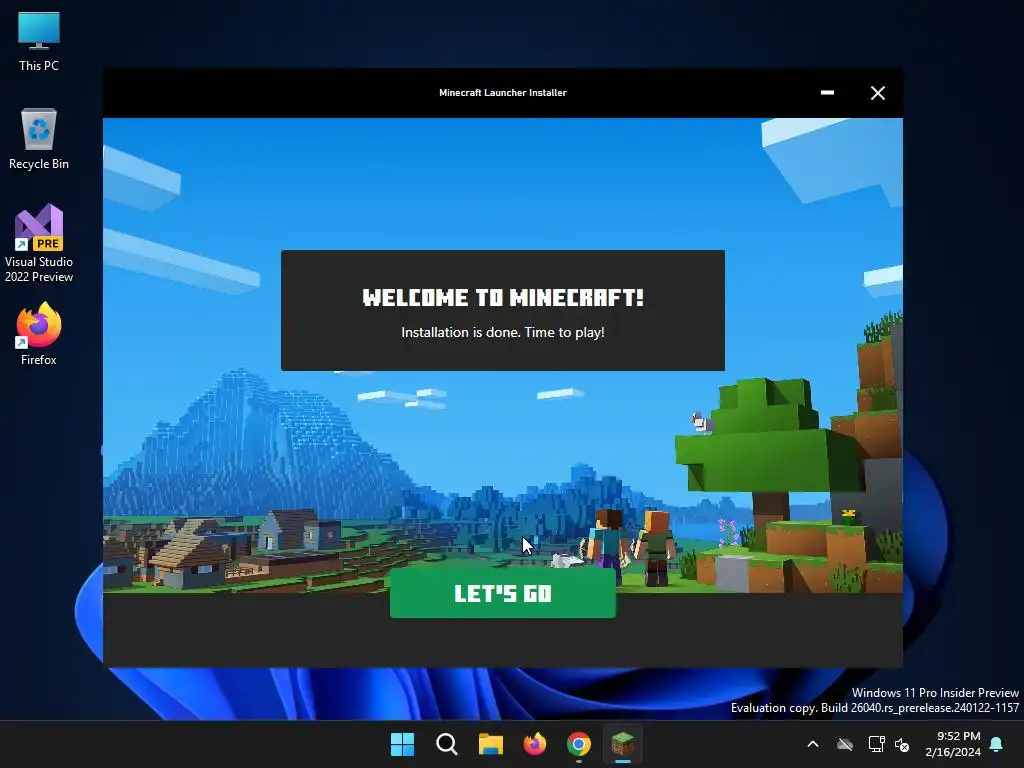Image resolution: width=1024 pixels, height=768 pixels.
Task: Click the Minecraft installer taskbar icon
Action: 623,744
